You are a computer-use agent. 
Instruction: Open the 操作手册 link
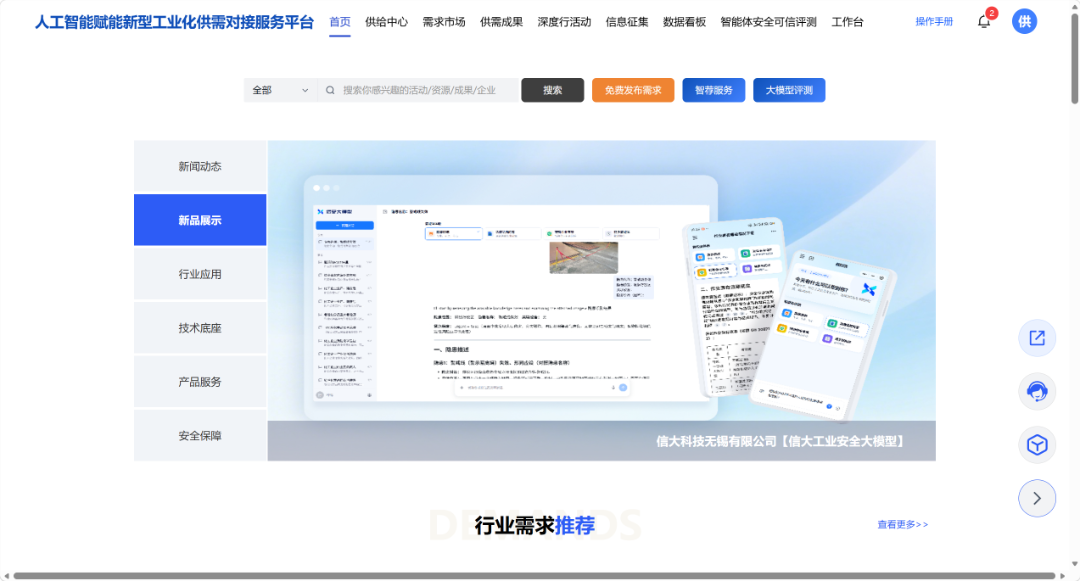coord(934,21)
